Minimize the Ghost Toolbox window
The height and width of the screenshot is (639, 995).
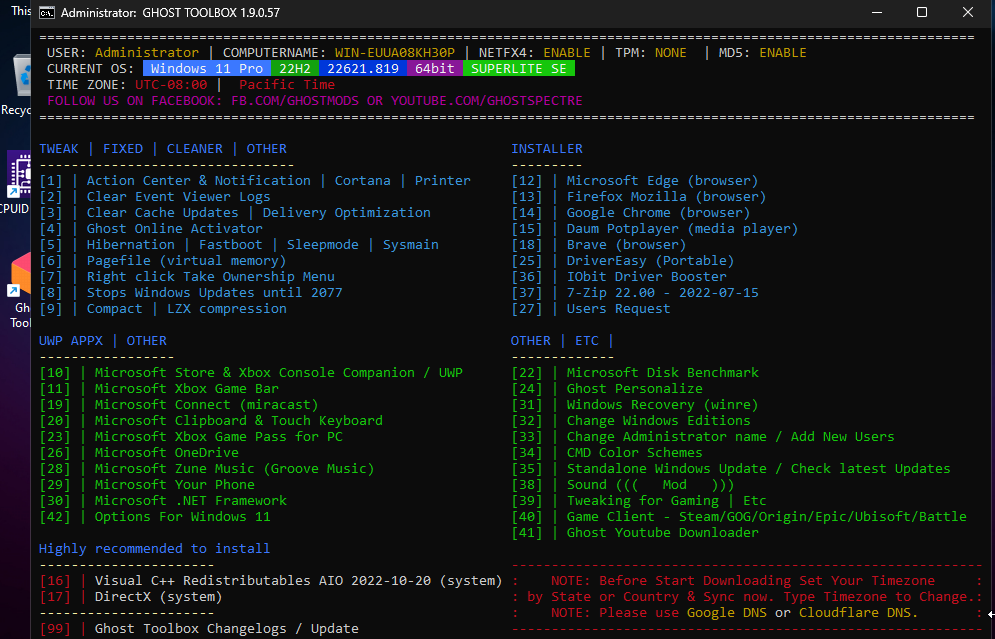(877, 13)
